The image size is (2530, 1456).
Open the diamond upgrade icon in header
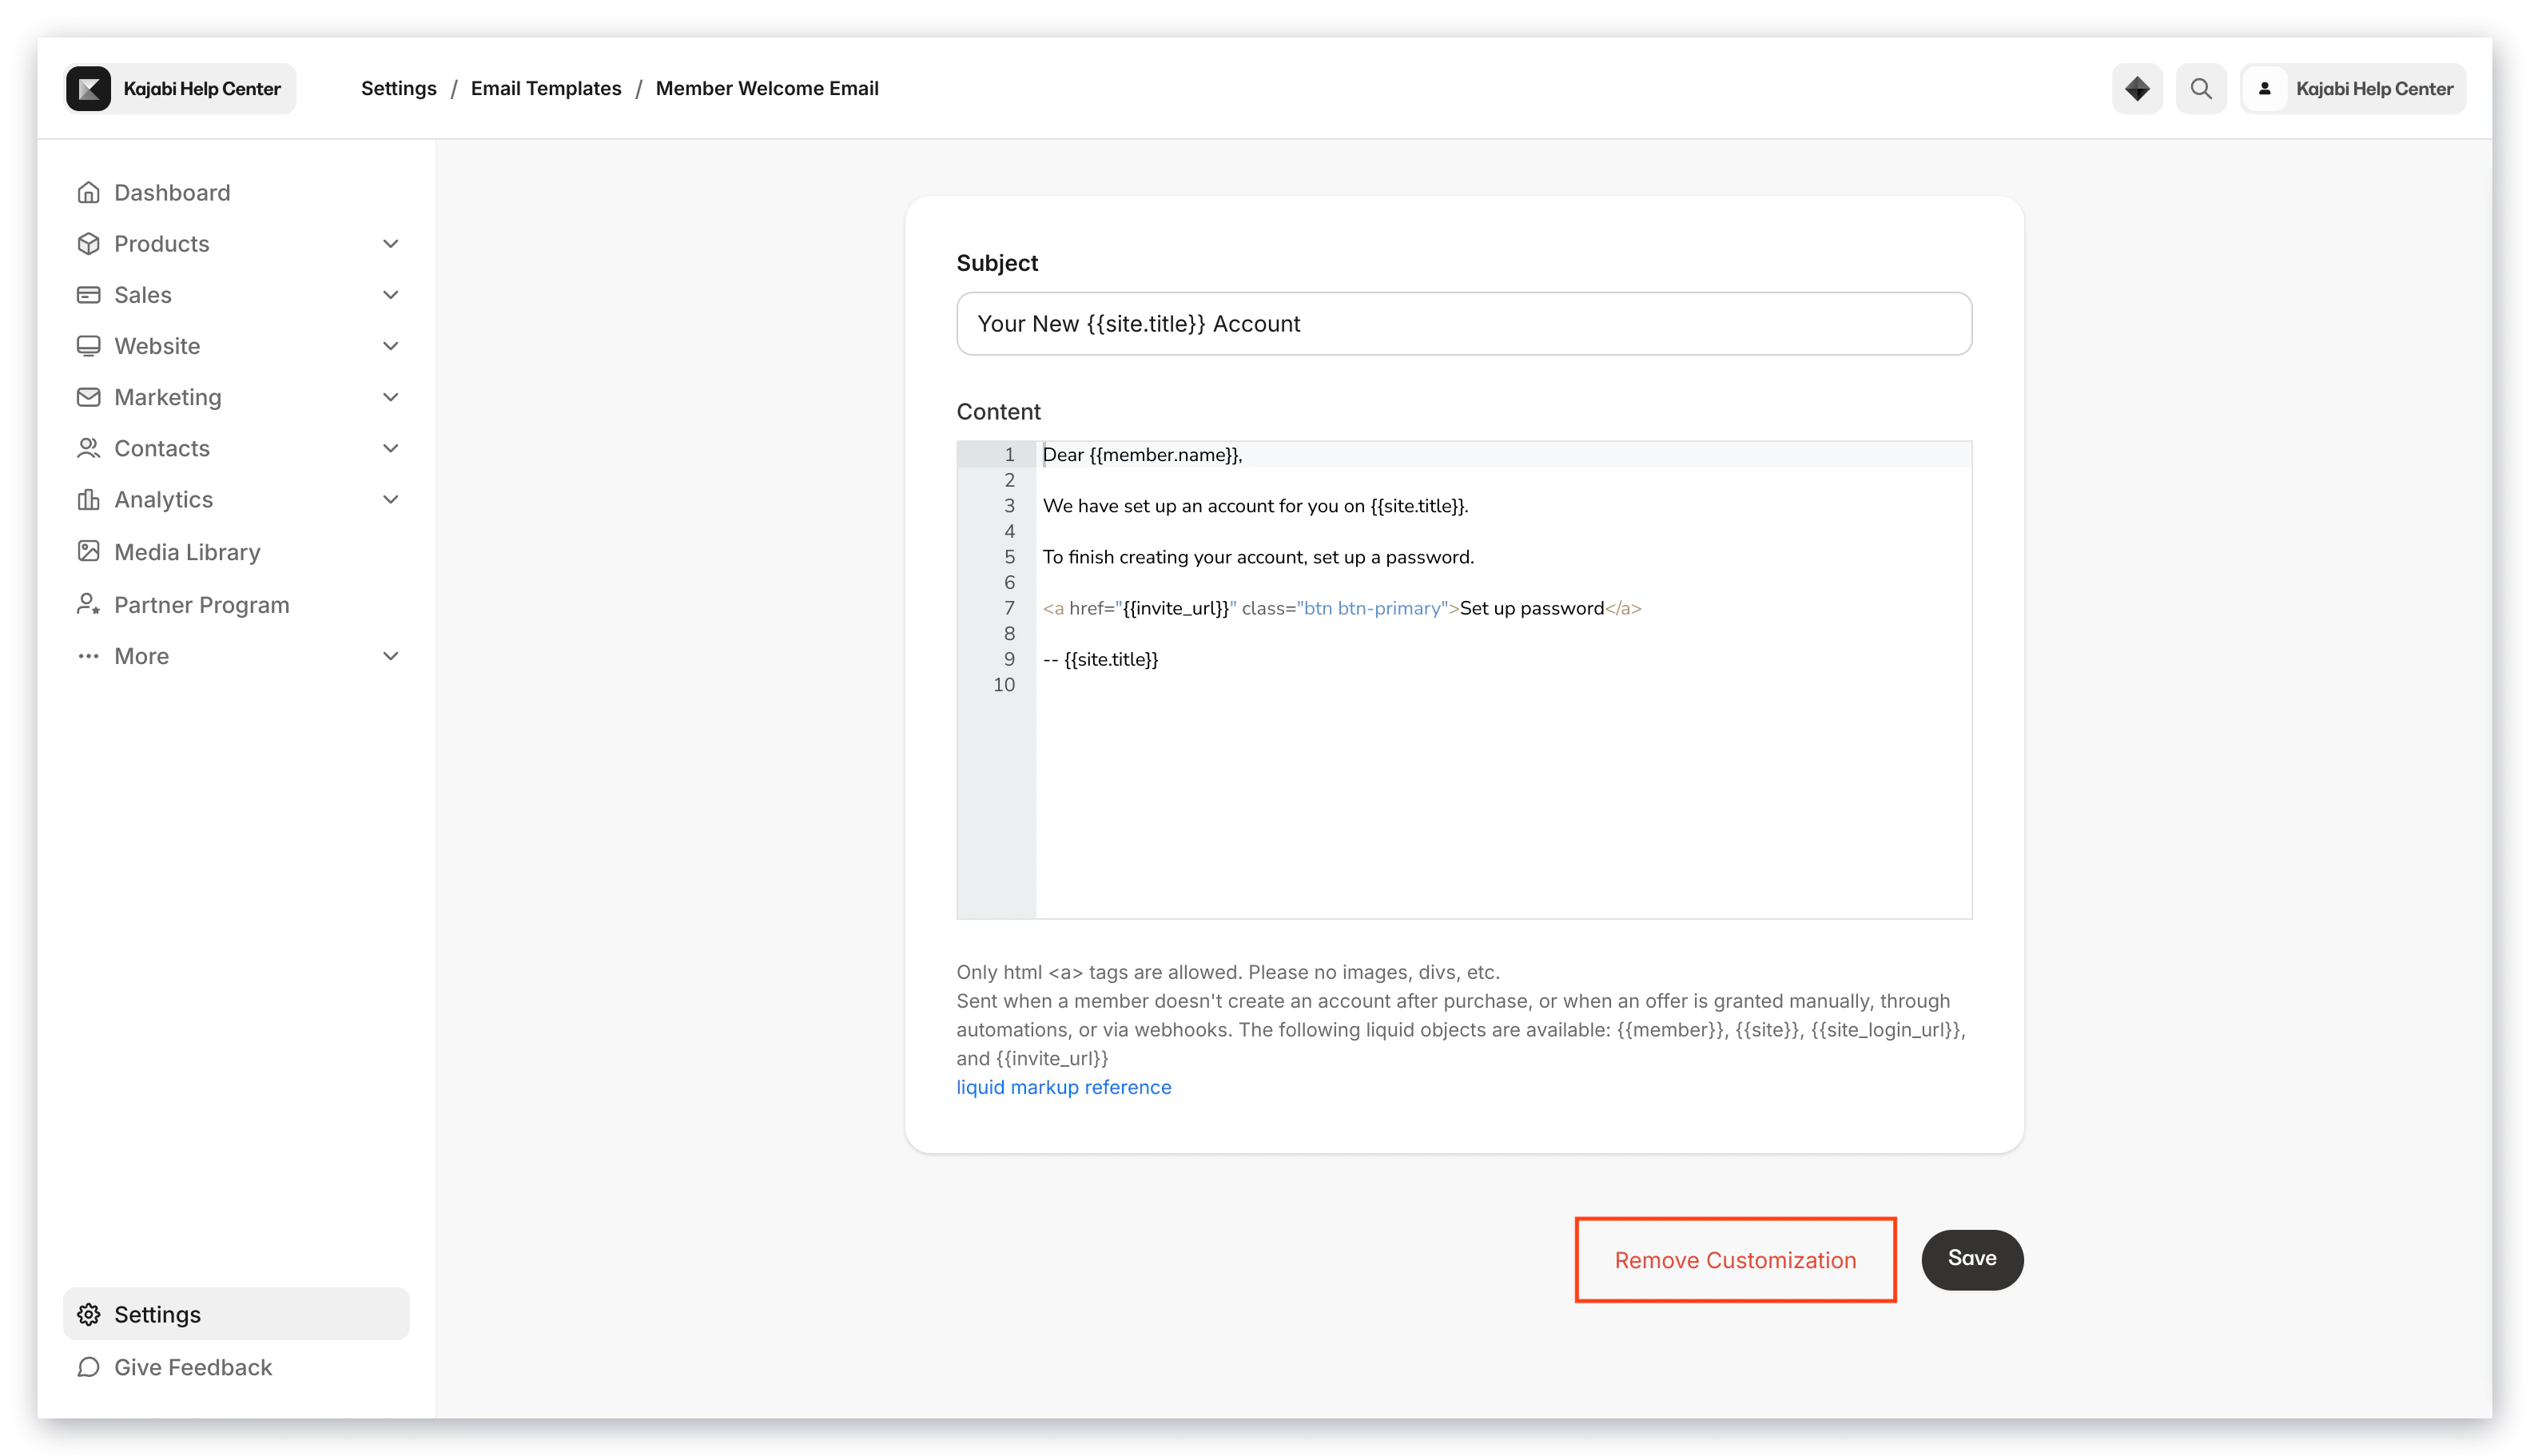coord(2136,88)
